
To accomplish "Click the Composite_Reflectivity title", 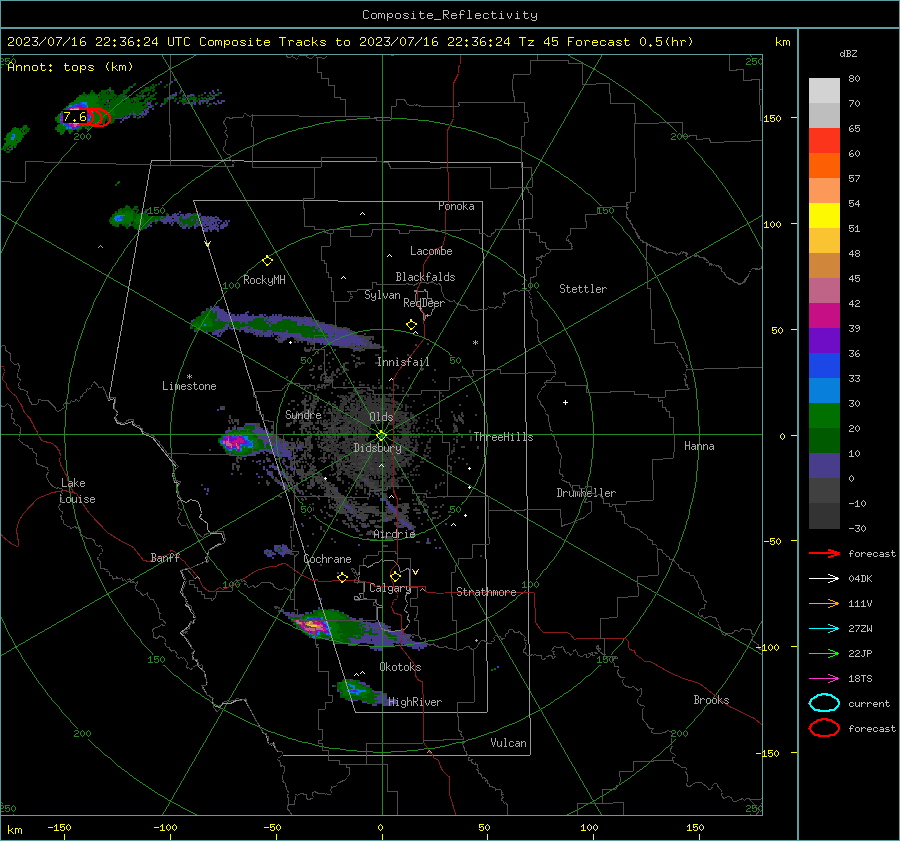I will 449,15.
